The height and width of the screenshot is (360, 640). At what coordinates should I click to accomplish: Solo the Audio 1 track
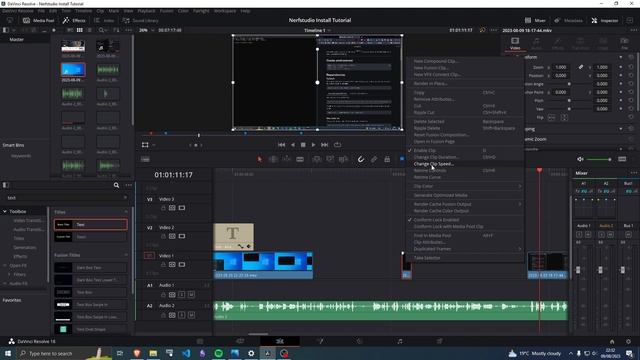pyautogui.click(x=182, y=294)
